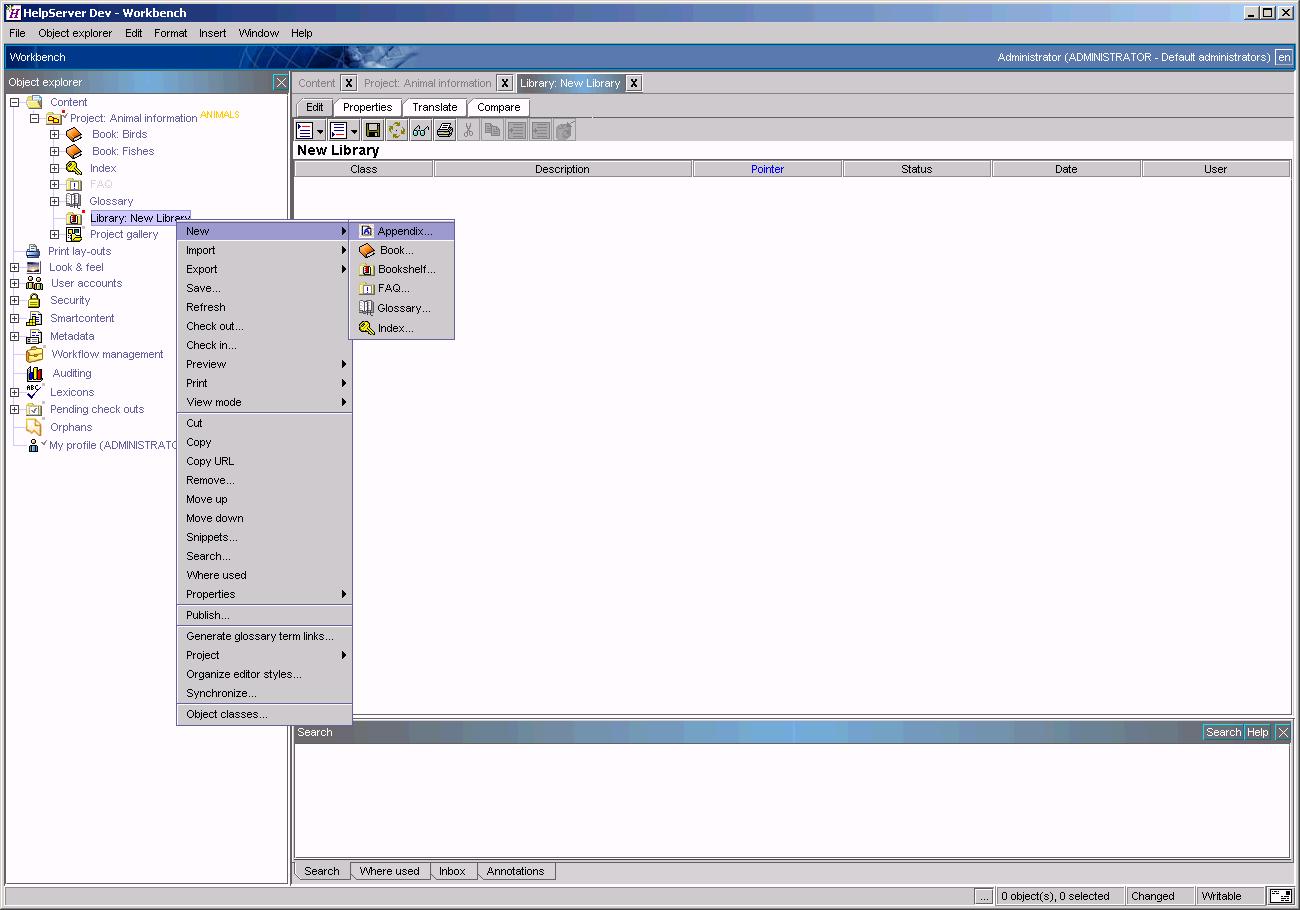Click the Print lay-outs printer icon
Image resolution: width=1300 pixels, height=910 pixels.
(x=33, y=251)
